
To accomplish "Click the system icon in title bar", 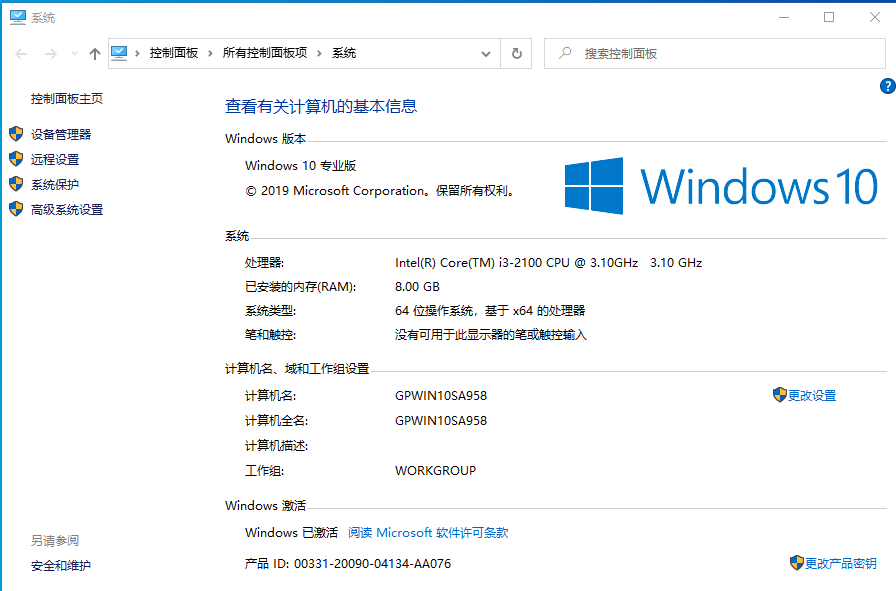I will 18,17.
